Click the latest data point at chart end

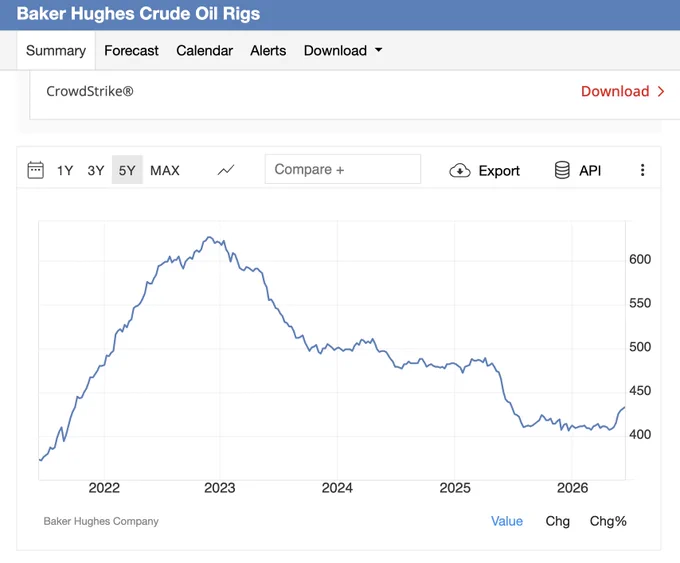coord(624,408)
